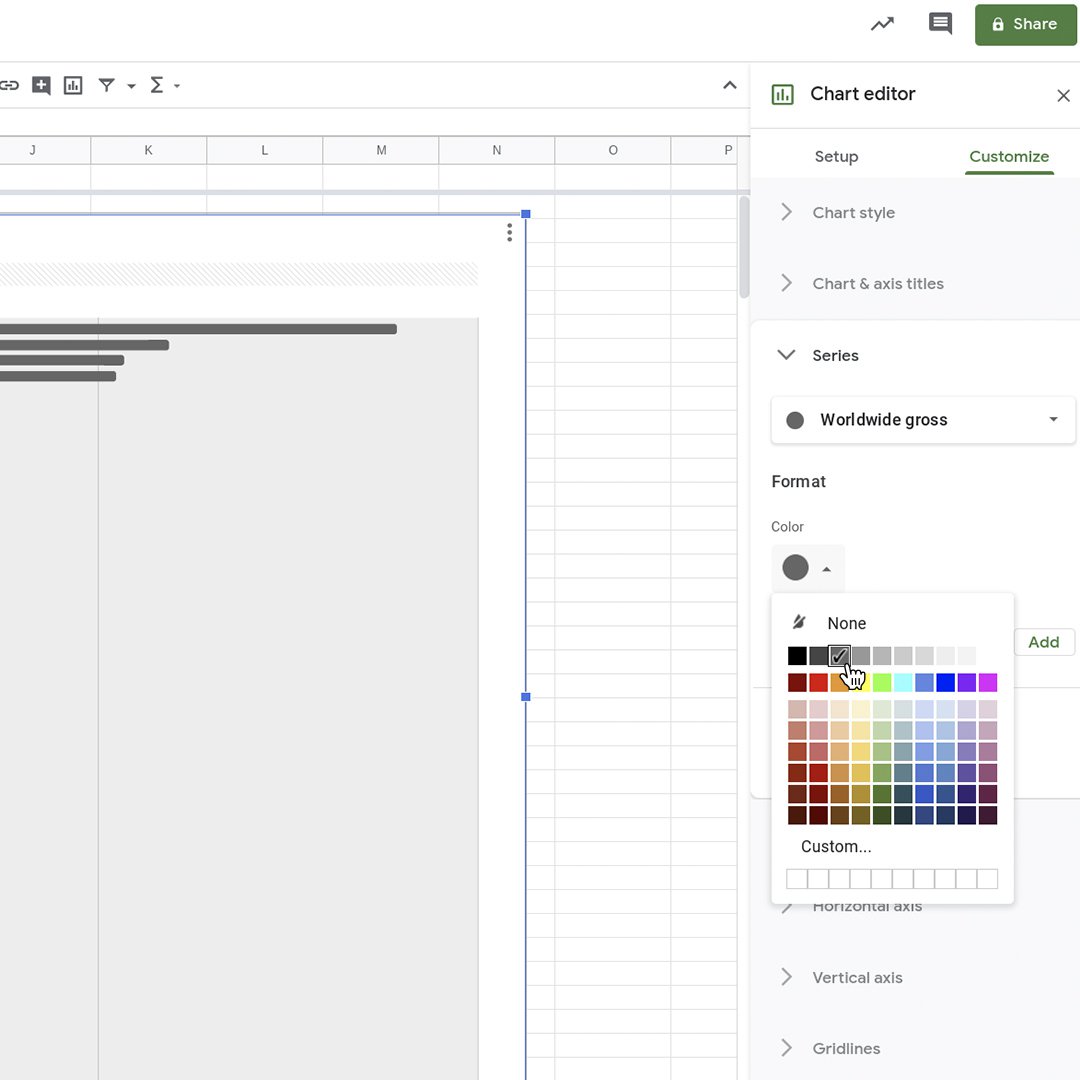
Task: Click the chart's top-right resize handle
Action: [526, 214]
